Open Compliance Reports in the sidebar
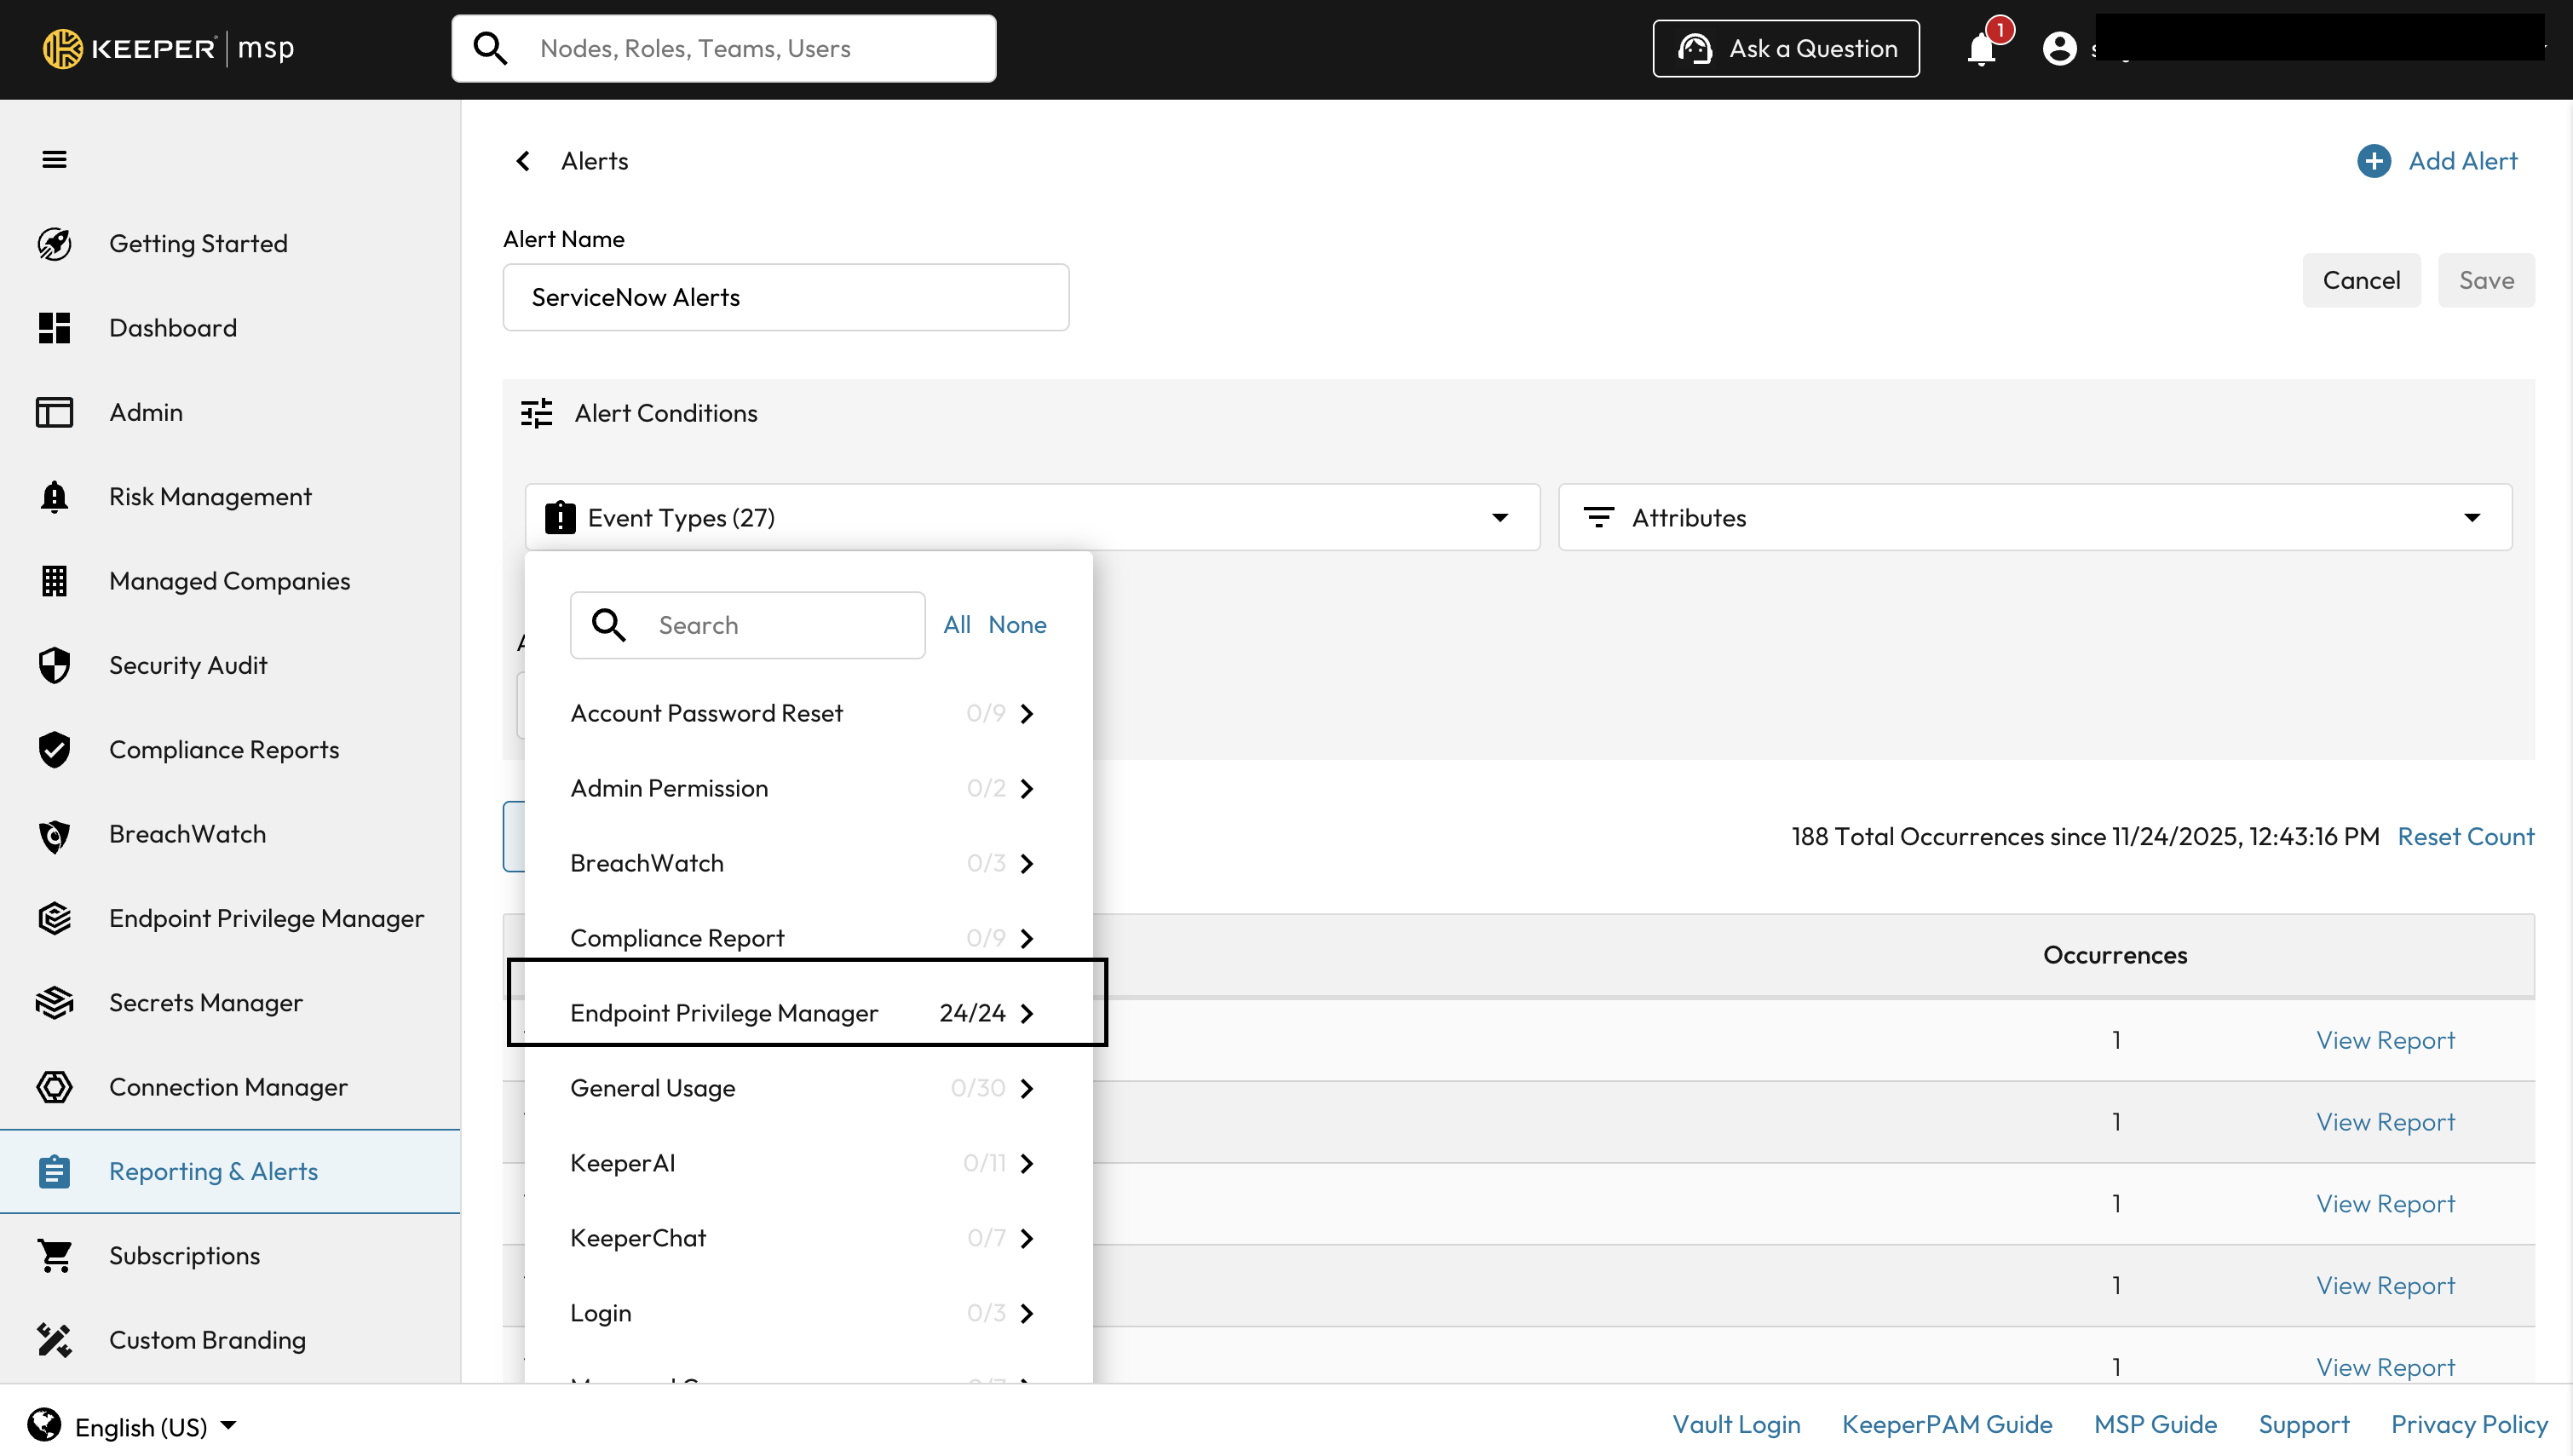The height and width of the screenshot is (1456, 2573). point(224,750)
